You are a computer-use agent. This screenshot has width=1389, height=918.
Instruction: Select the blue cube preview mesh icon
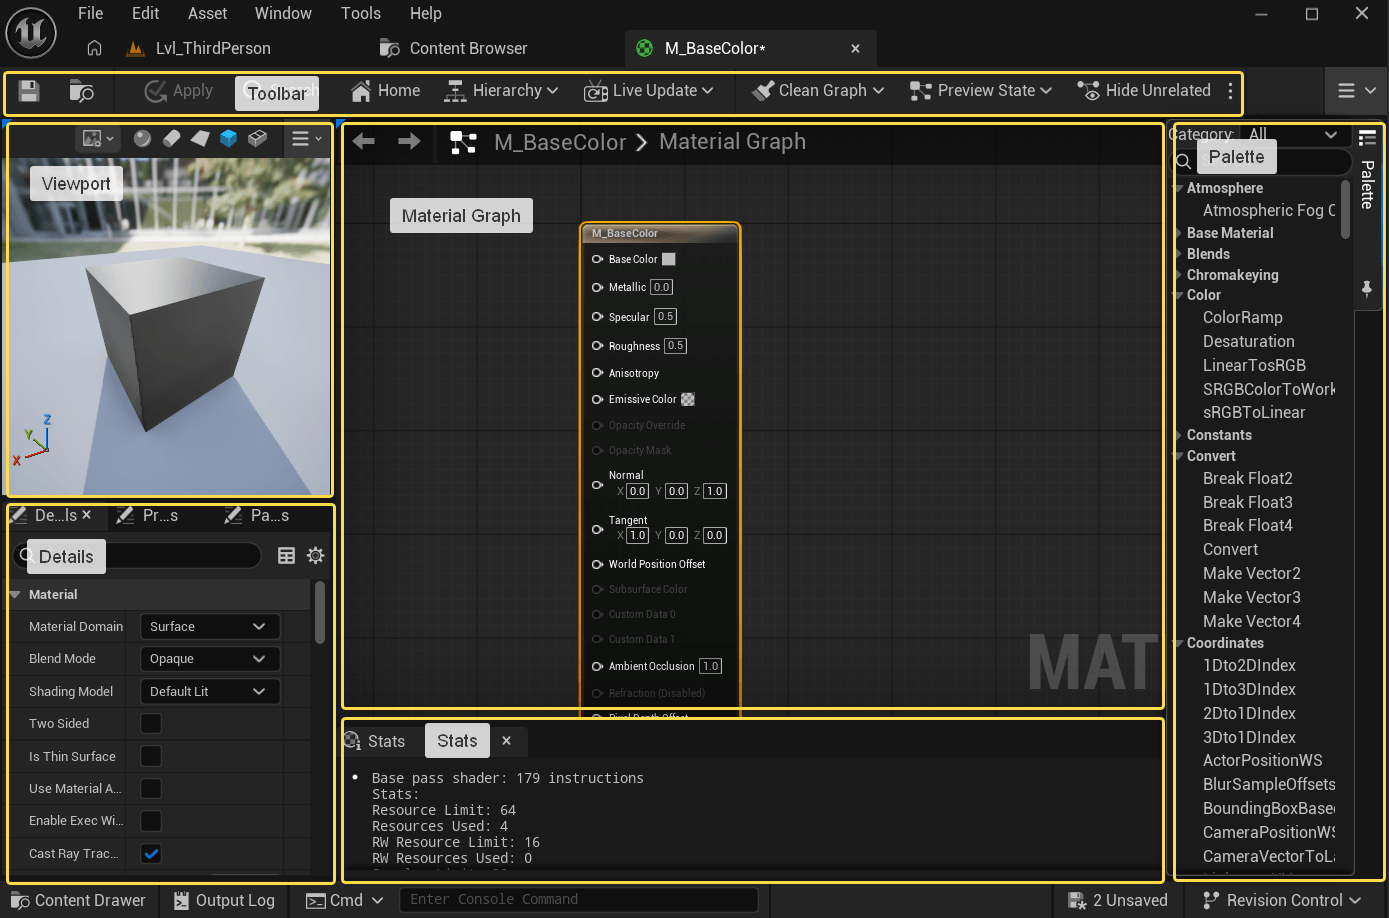228,138
